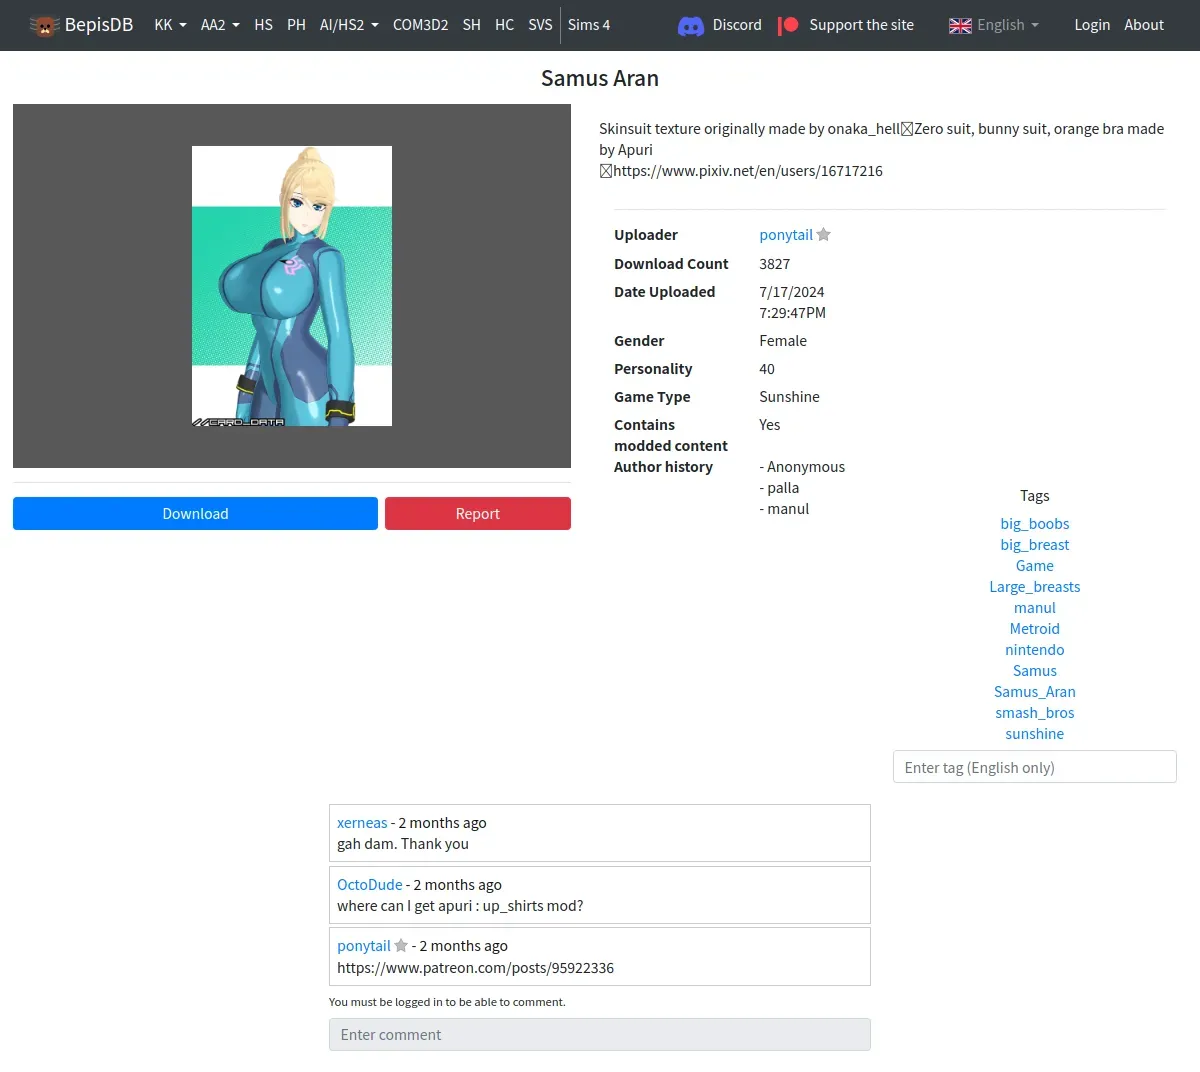Go to the COM3D2 section
This screenshot has height=1072, width=1200.
pyautogui.click(x=420, y=25)
